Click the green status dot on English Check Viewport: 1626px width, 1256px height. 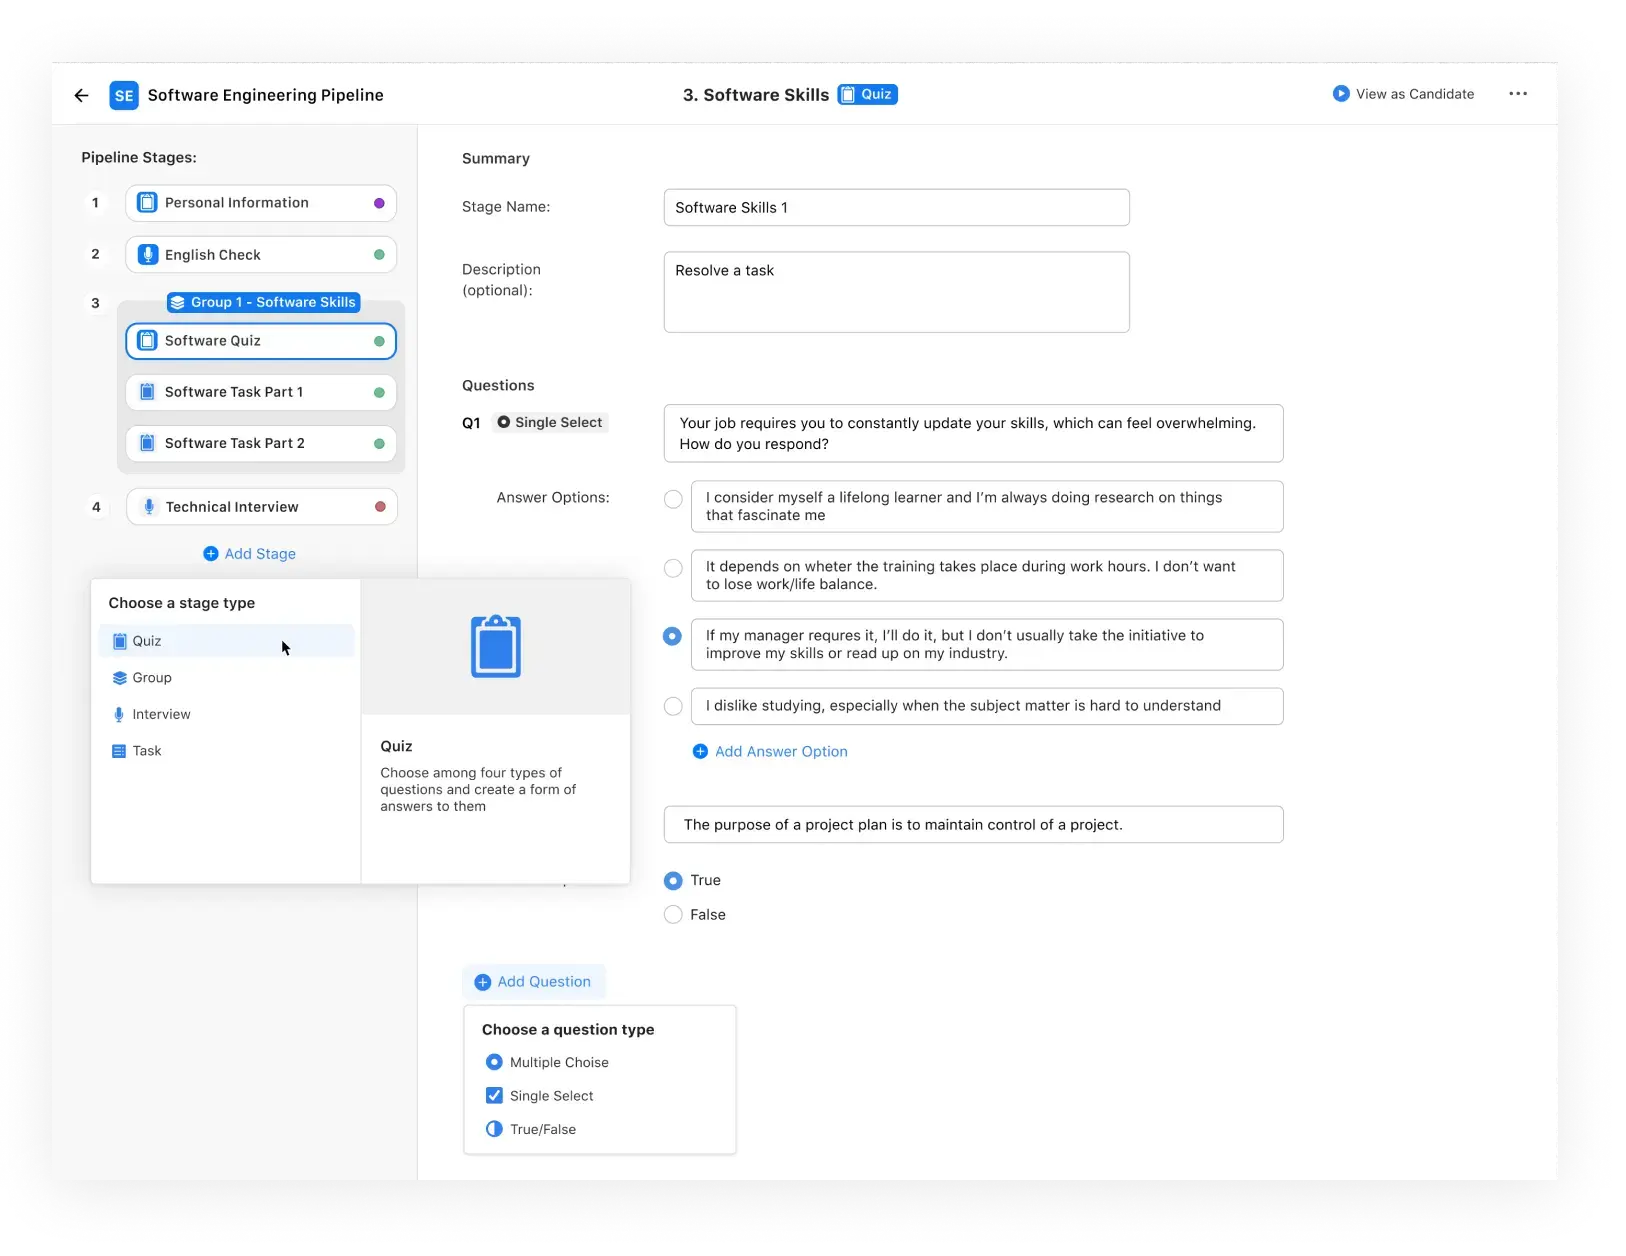(379, 255)
